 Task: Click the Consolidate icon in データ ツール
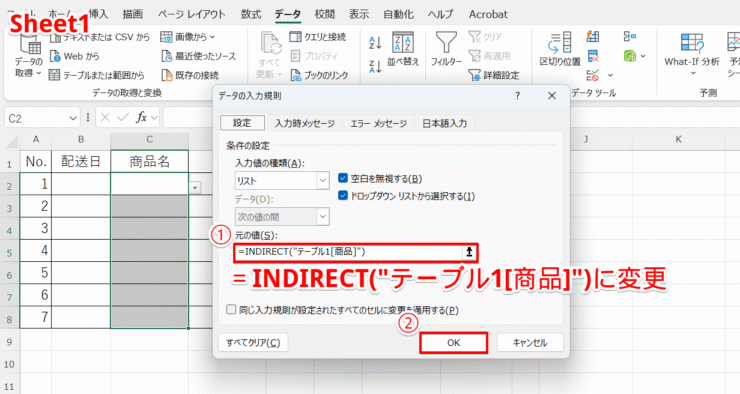630,36
